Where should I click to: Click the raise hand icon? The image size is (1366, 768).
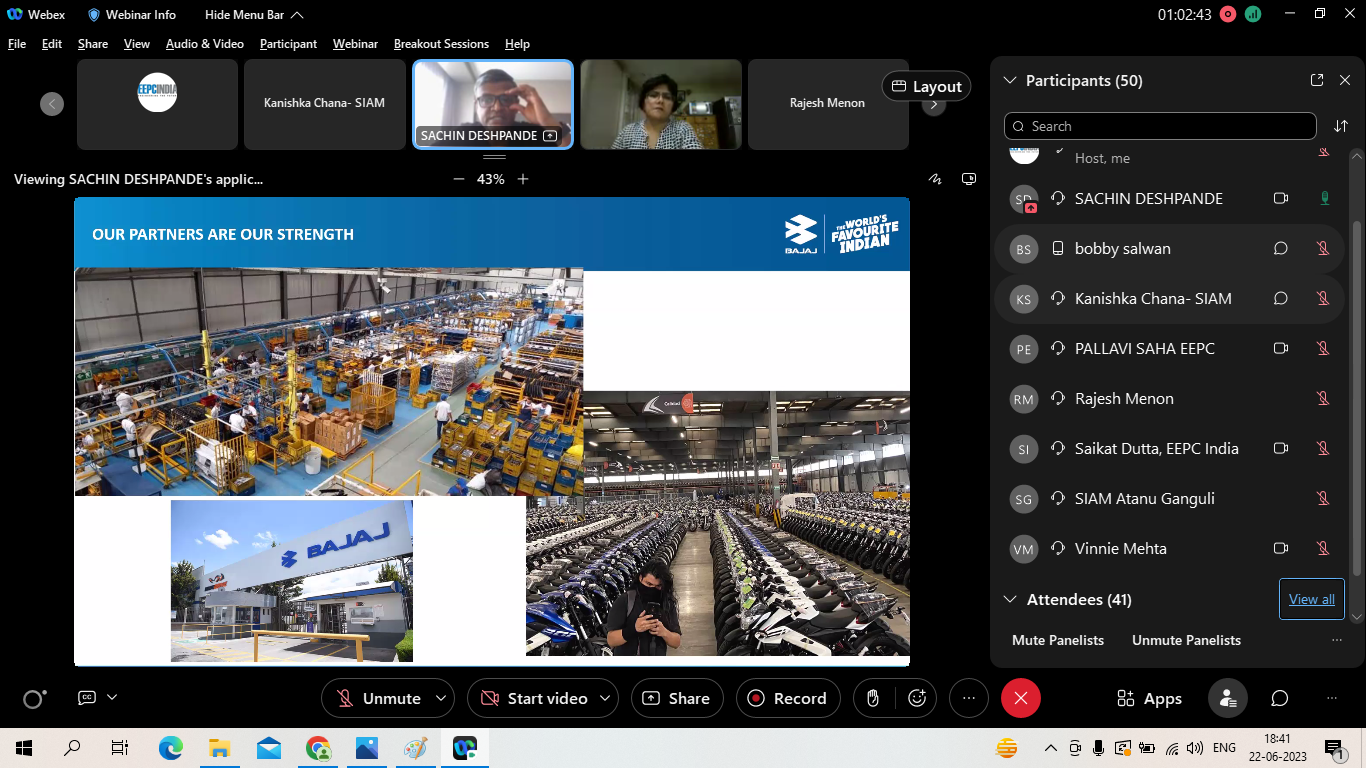coord(873,698)
